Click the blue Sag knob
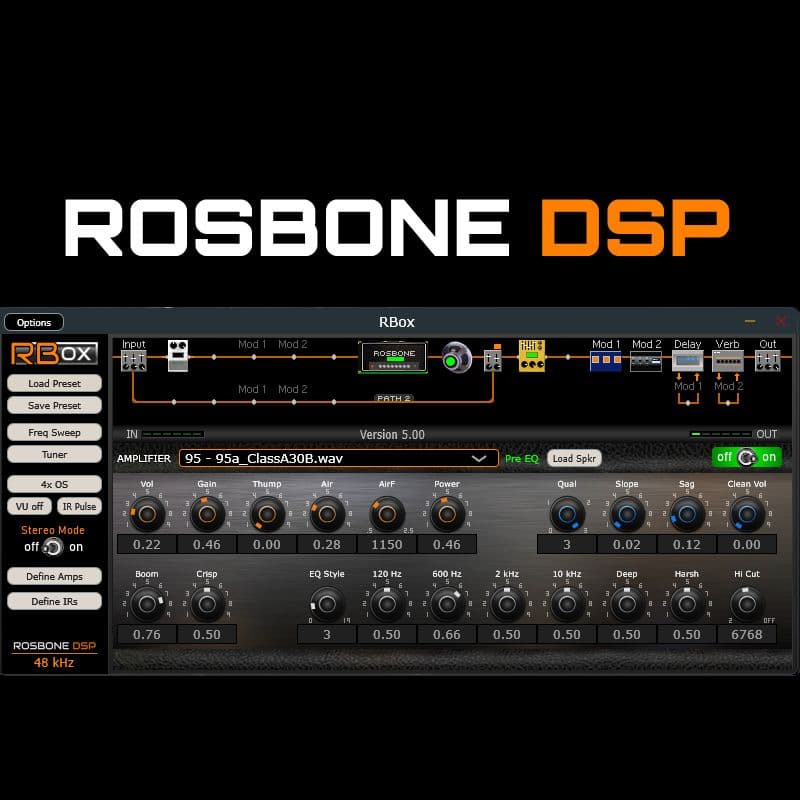This screenshot has height=800, width=800. point(687,514)
